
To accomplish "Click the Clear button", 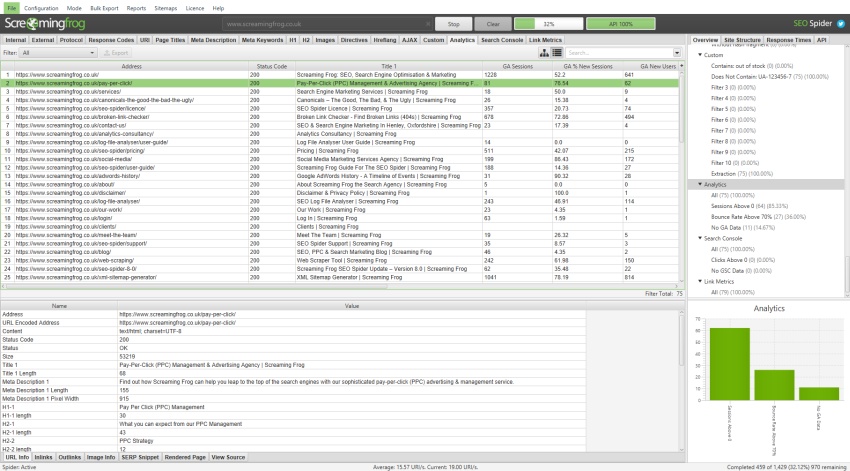I will pyautogui.click(x=493, y=24).
